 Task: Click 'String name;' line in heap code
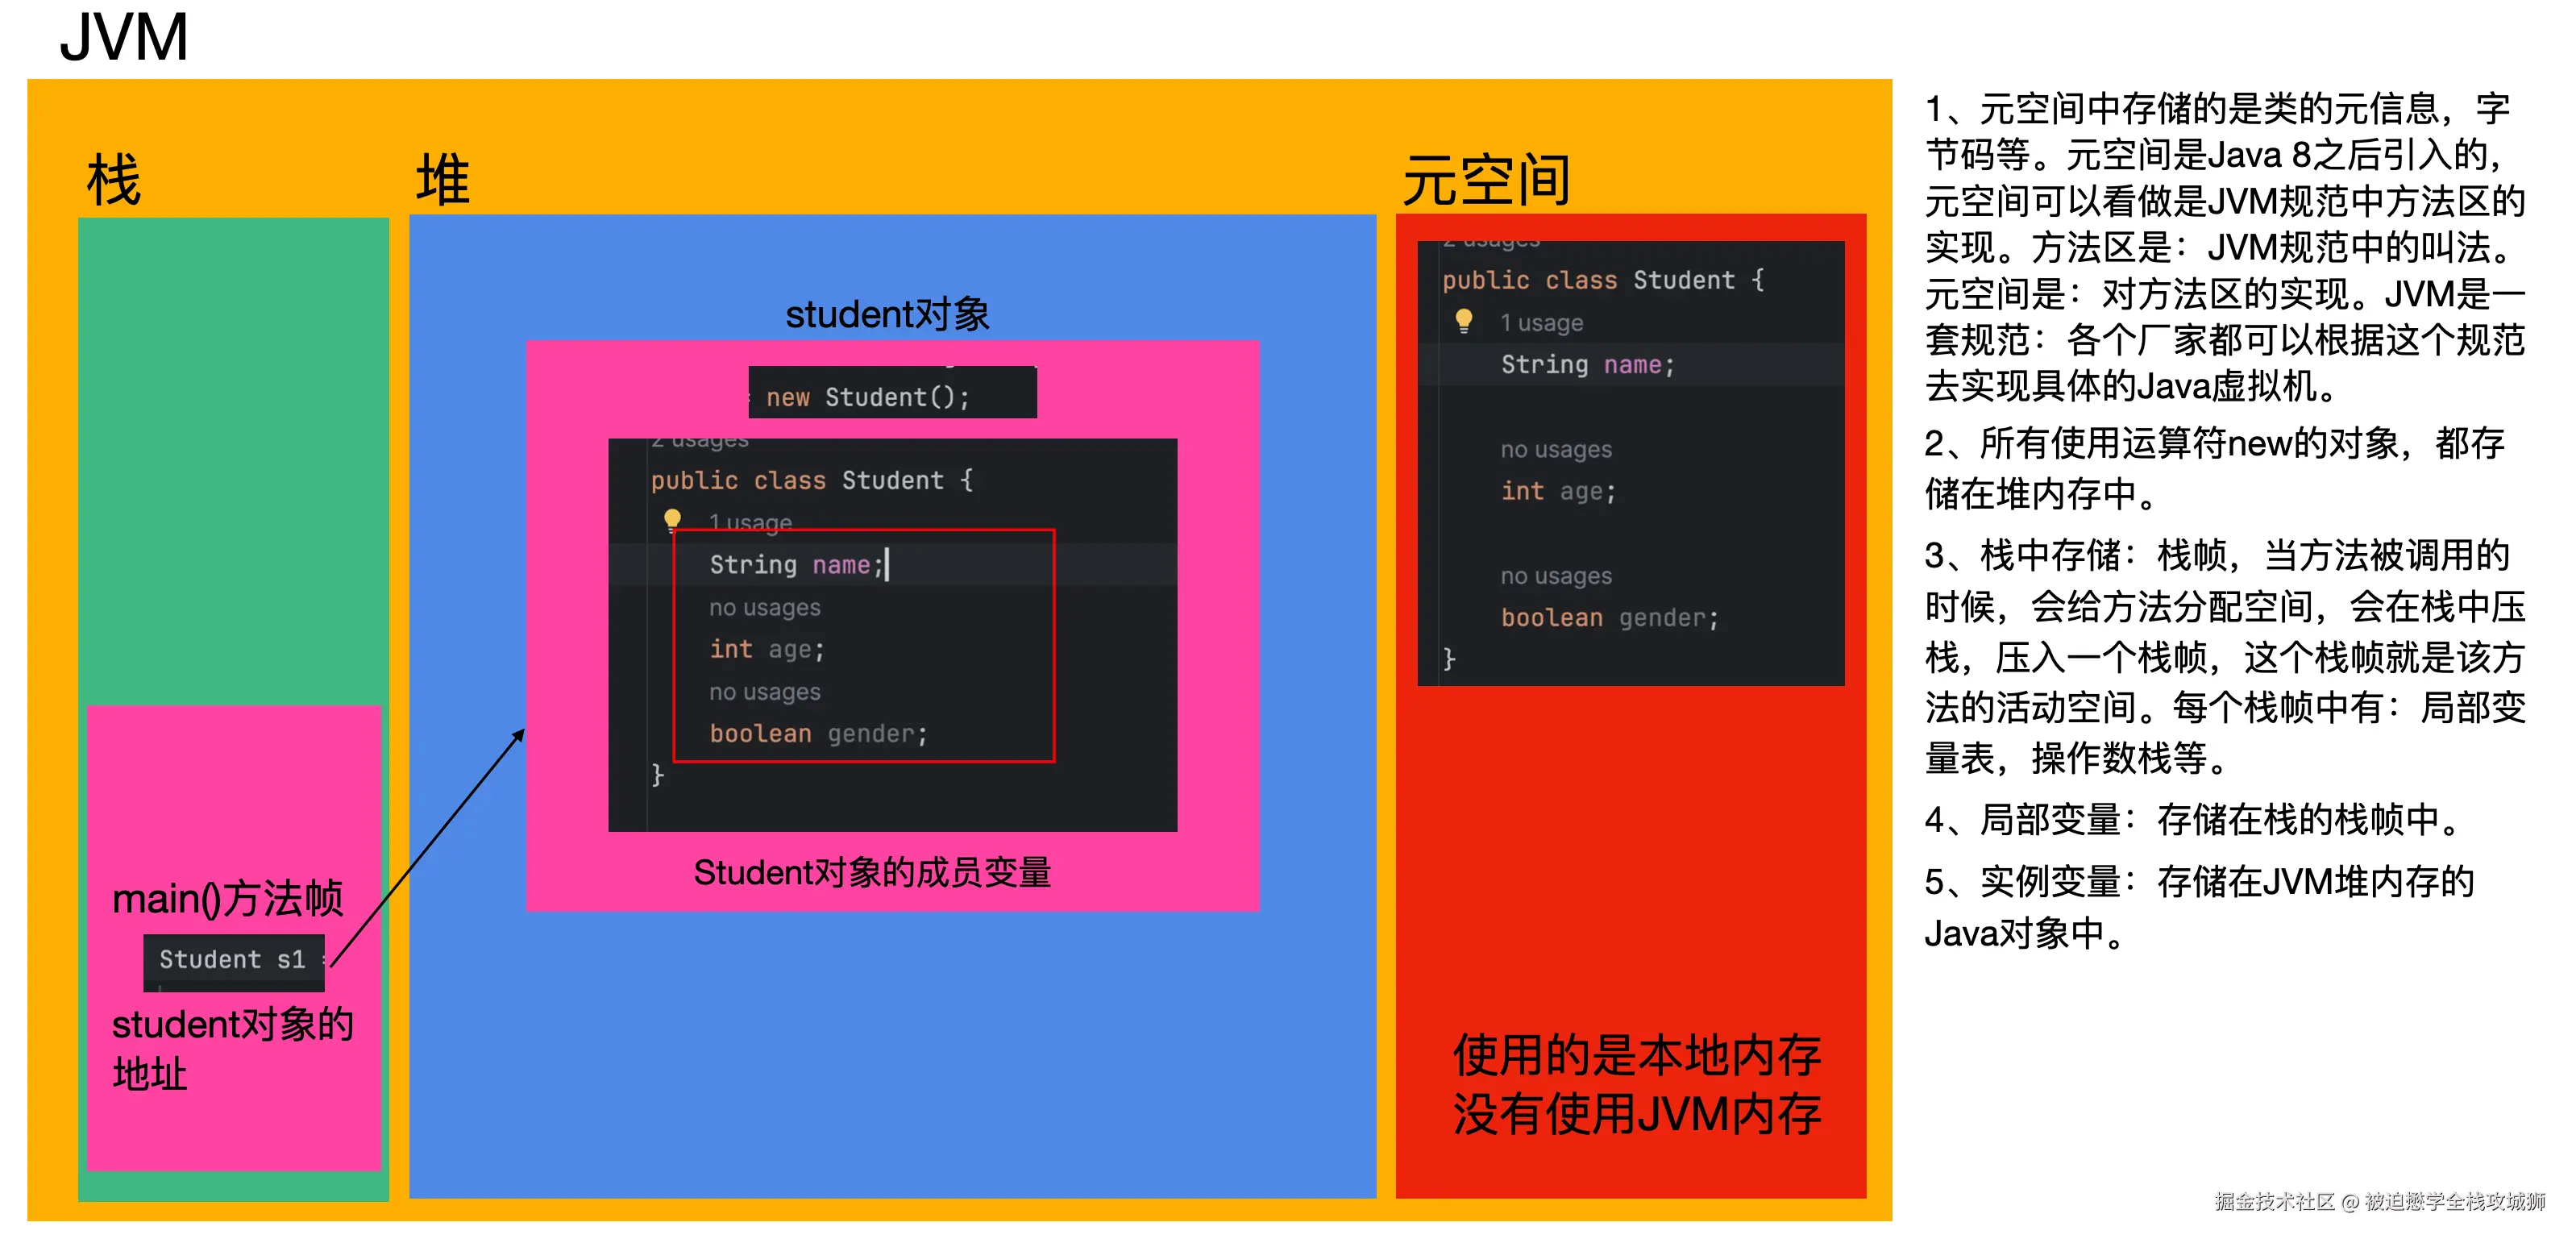pos(797,564)
